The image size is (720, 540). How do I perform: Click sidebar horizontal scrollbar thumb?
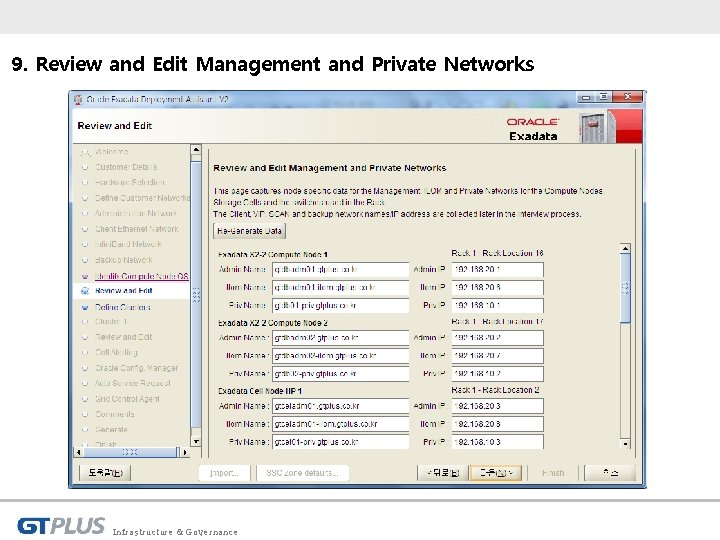(130, 452)
